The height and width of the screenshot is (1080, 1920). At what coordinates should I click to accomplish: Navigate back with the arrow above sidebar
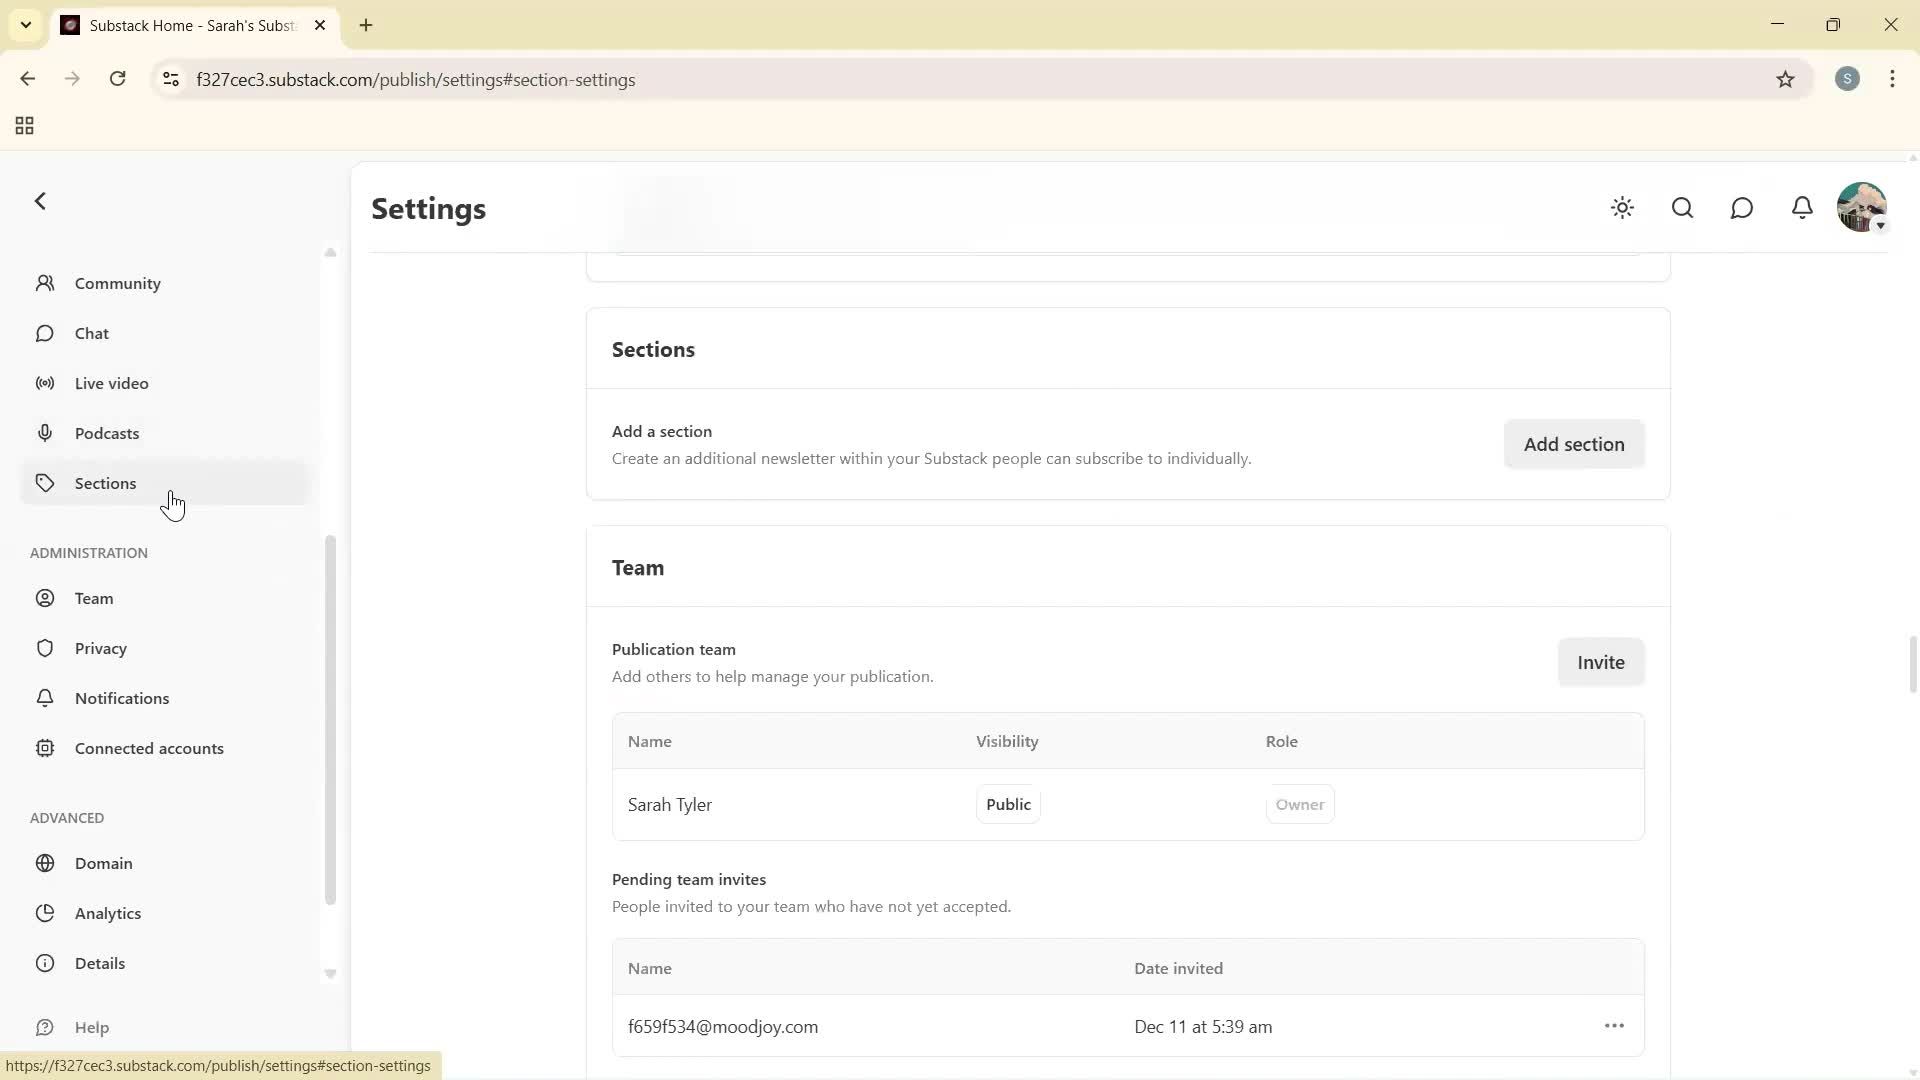point(40,200)
